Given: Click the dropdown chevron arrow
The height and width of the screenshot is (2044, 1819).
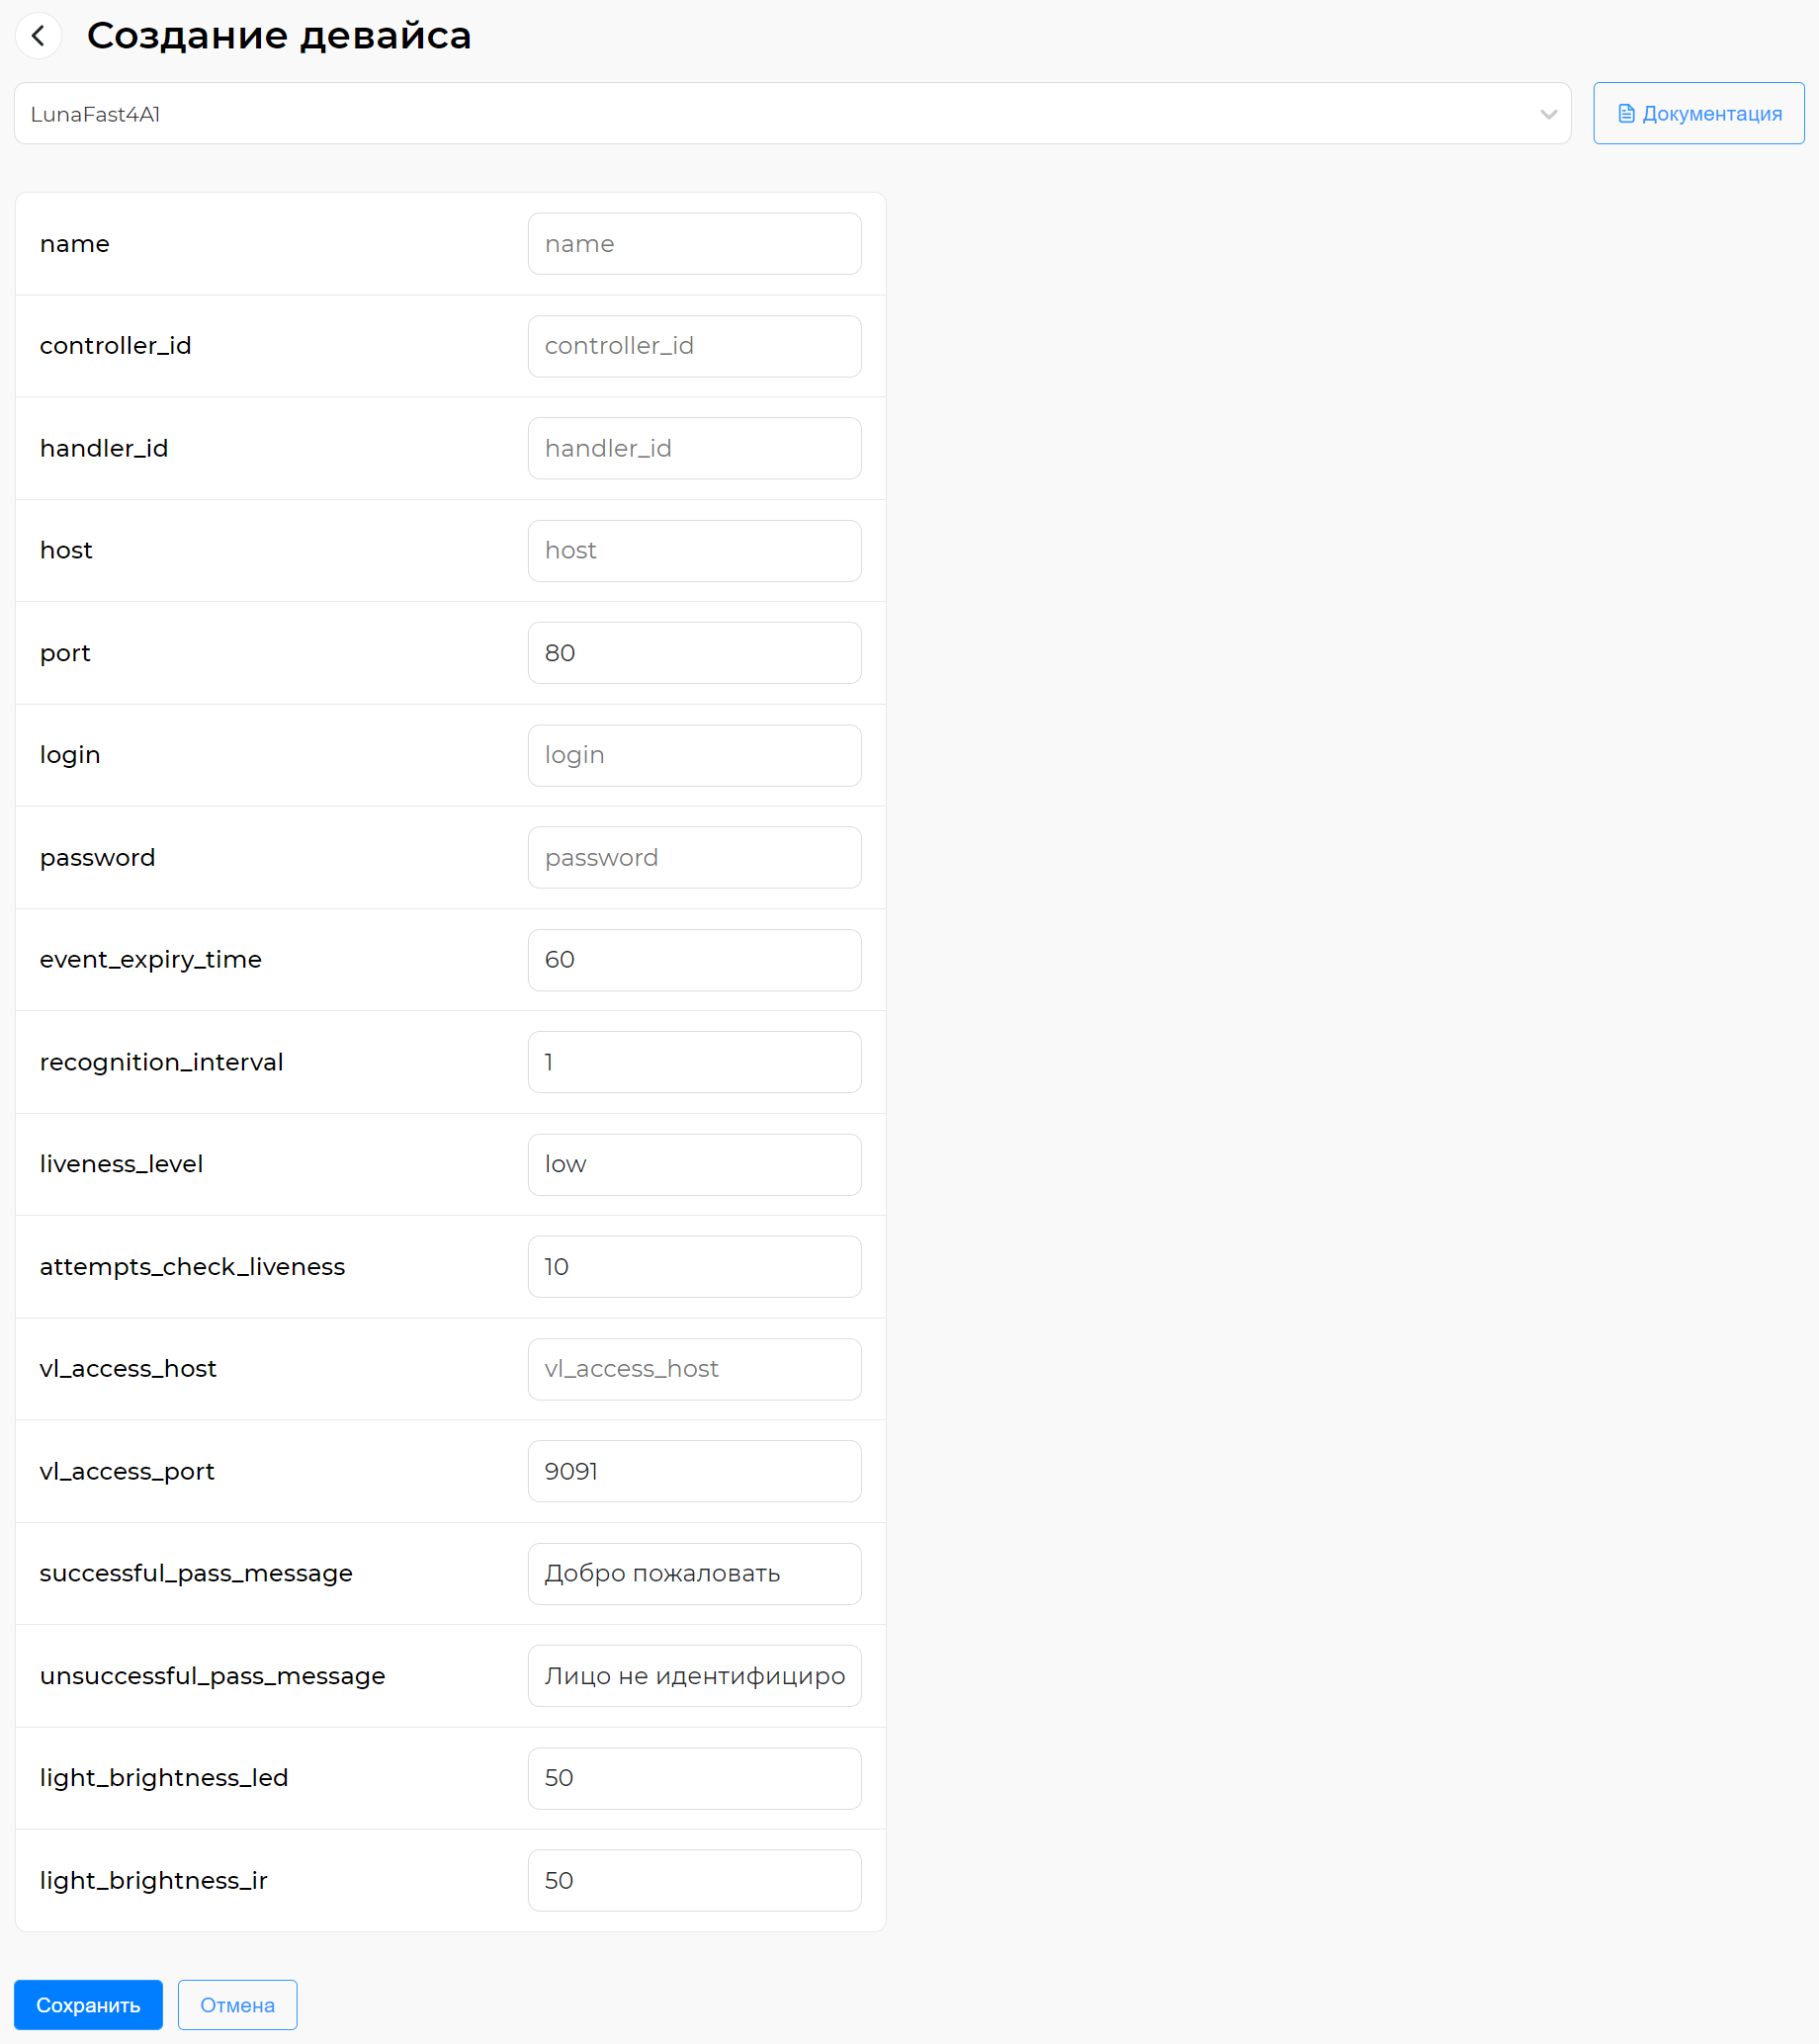Looking at the screenshot, I should (1548, 114).
